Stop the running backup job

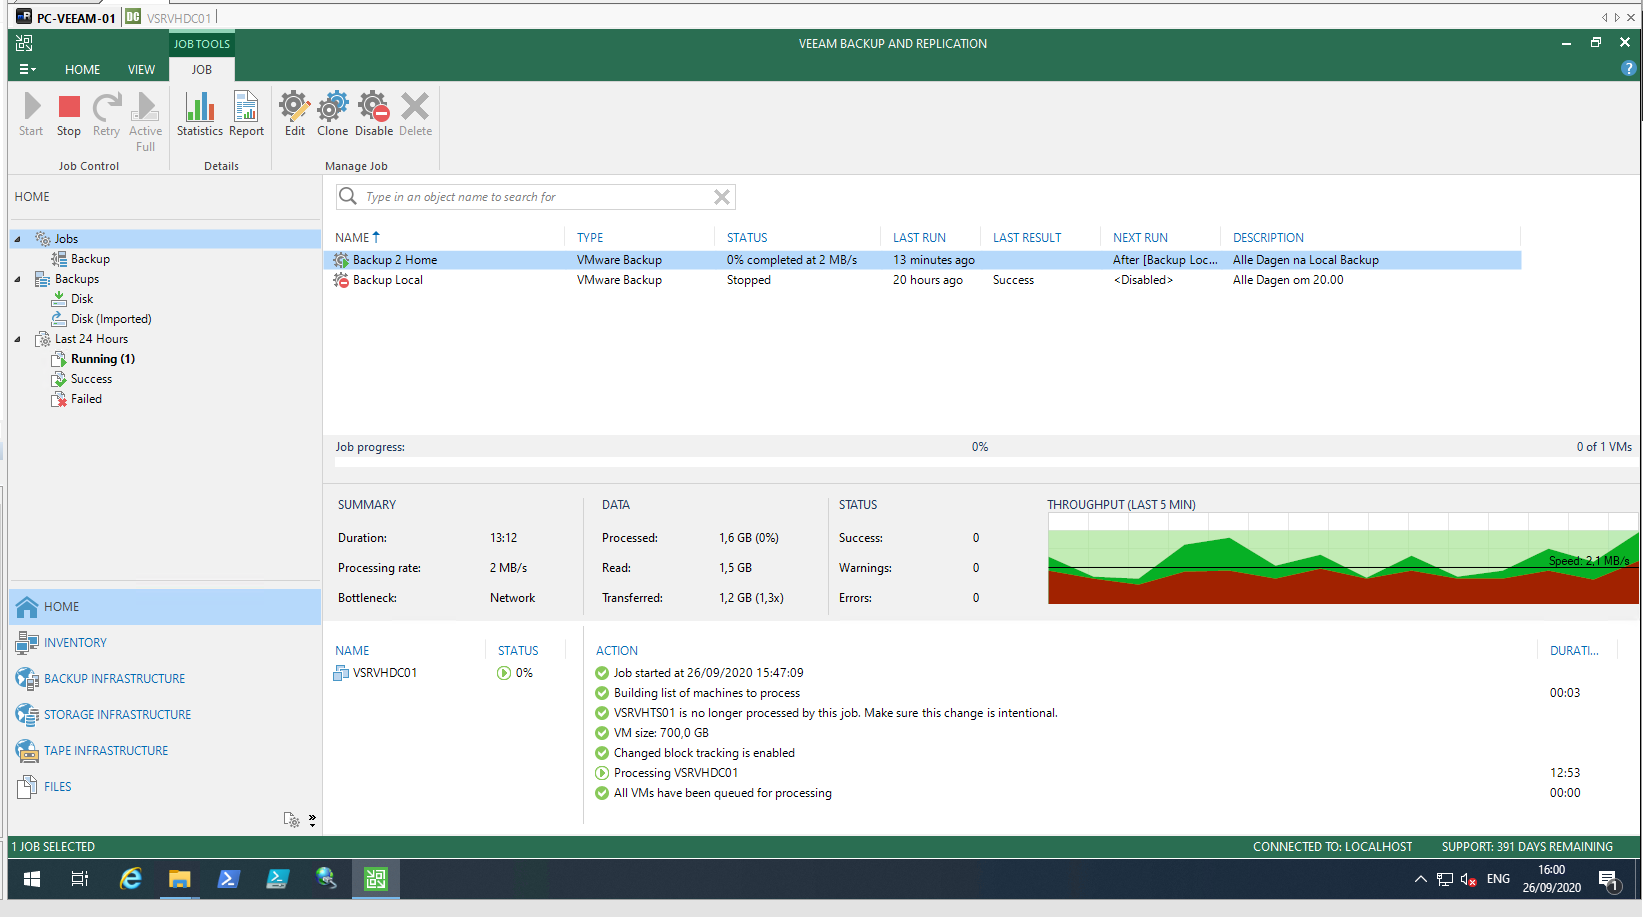pyautogui.click(x=68, y=113)
